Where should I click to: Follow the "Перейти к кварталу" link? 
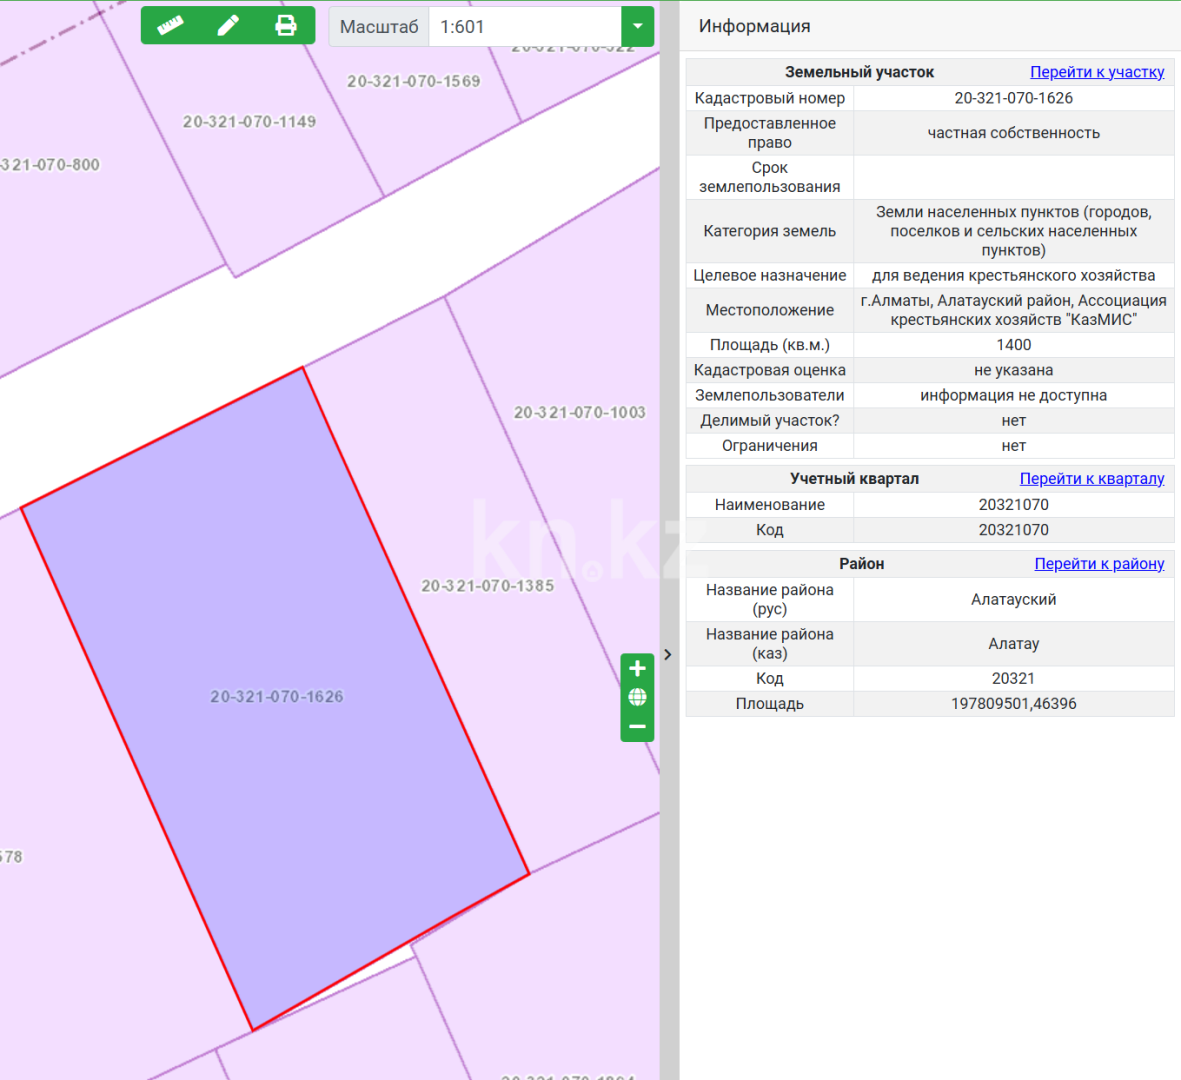pyautogui.click(x=1092, y=478)
